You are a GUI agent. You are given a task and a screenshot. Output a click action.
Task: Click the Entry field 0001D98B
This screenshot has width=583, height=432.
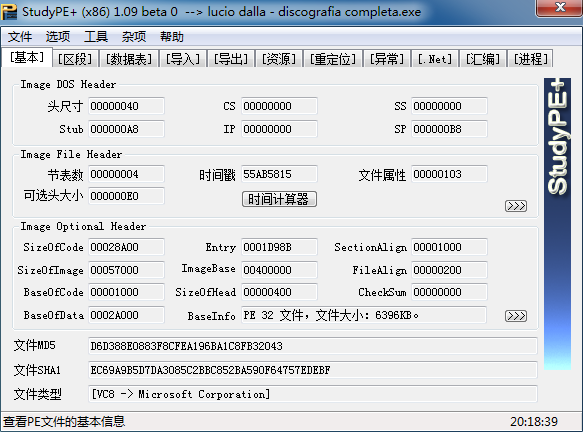coord(279,247)
